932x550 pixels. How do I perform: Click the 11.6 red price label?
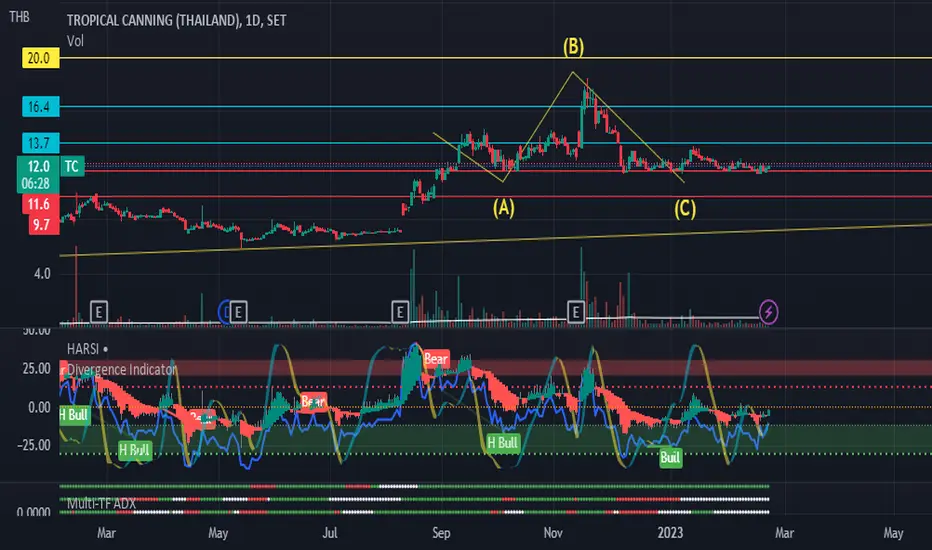pyautogui.click(x=40, y=205)
